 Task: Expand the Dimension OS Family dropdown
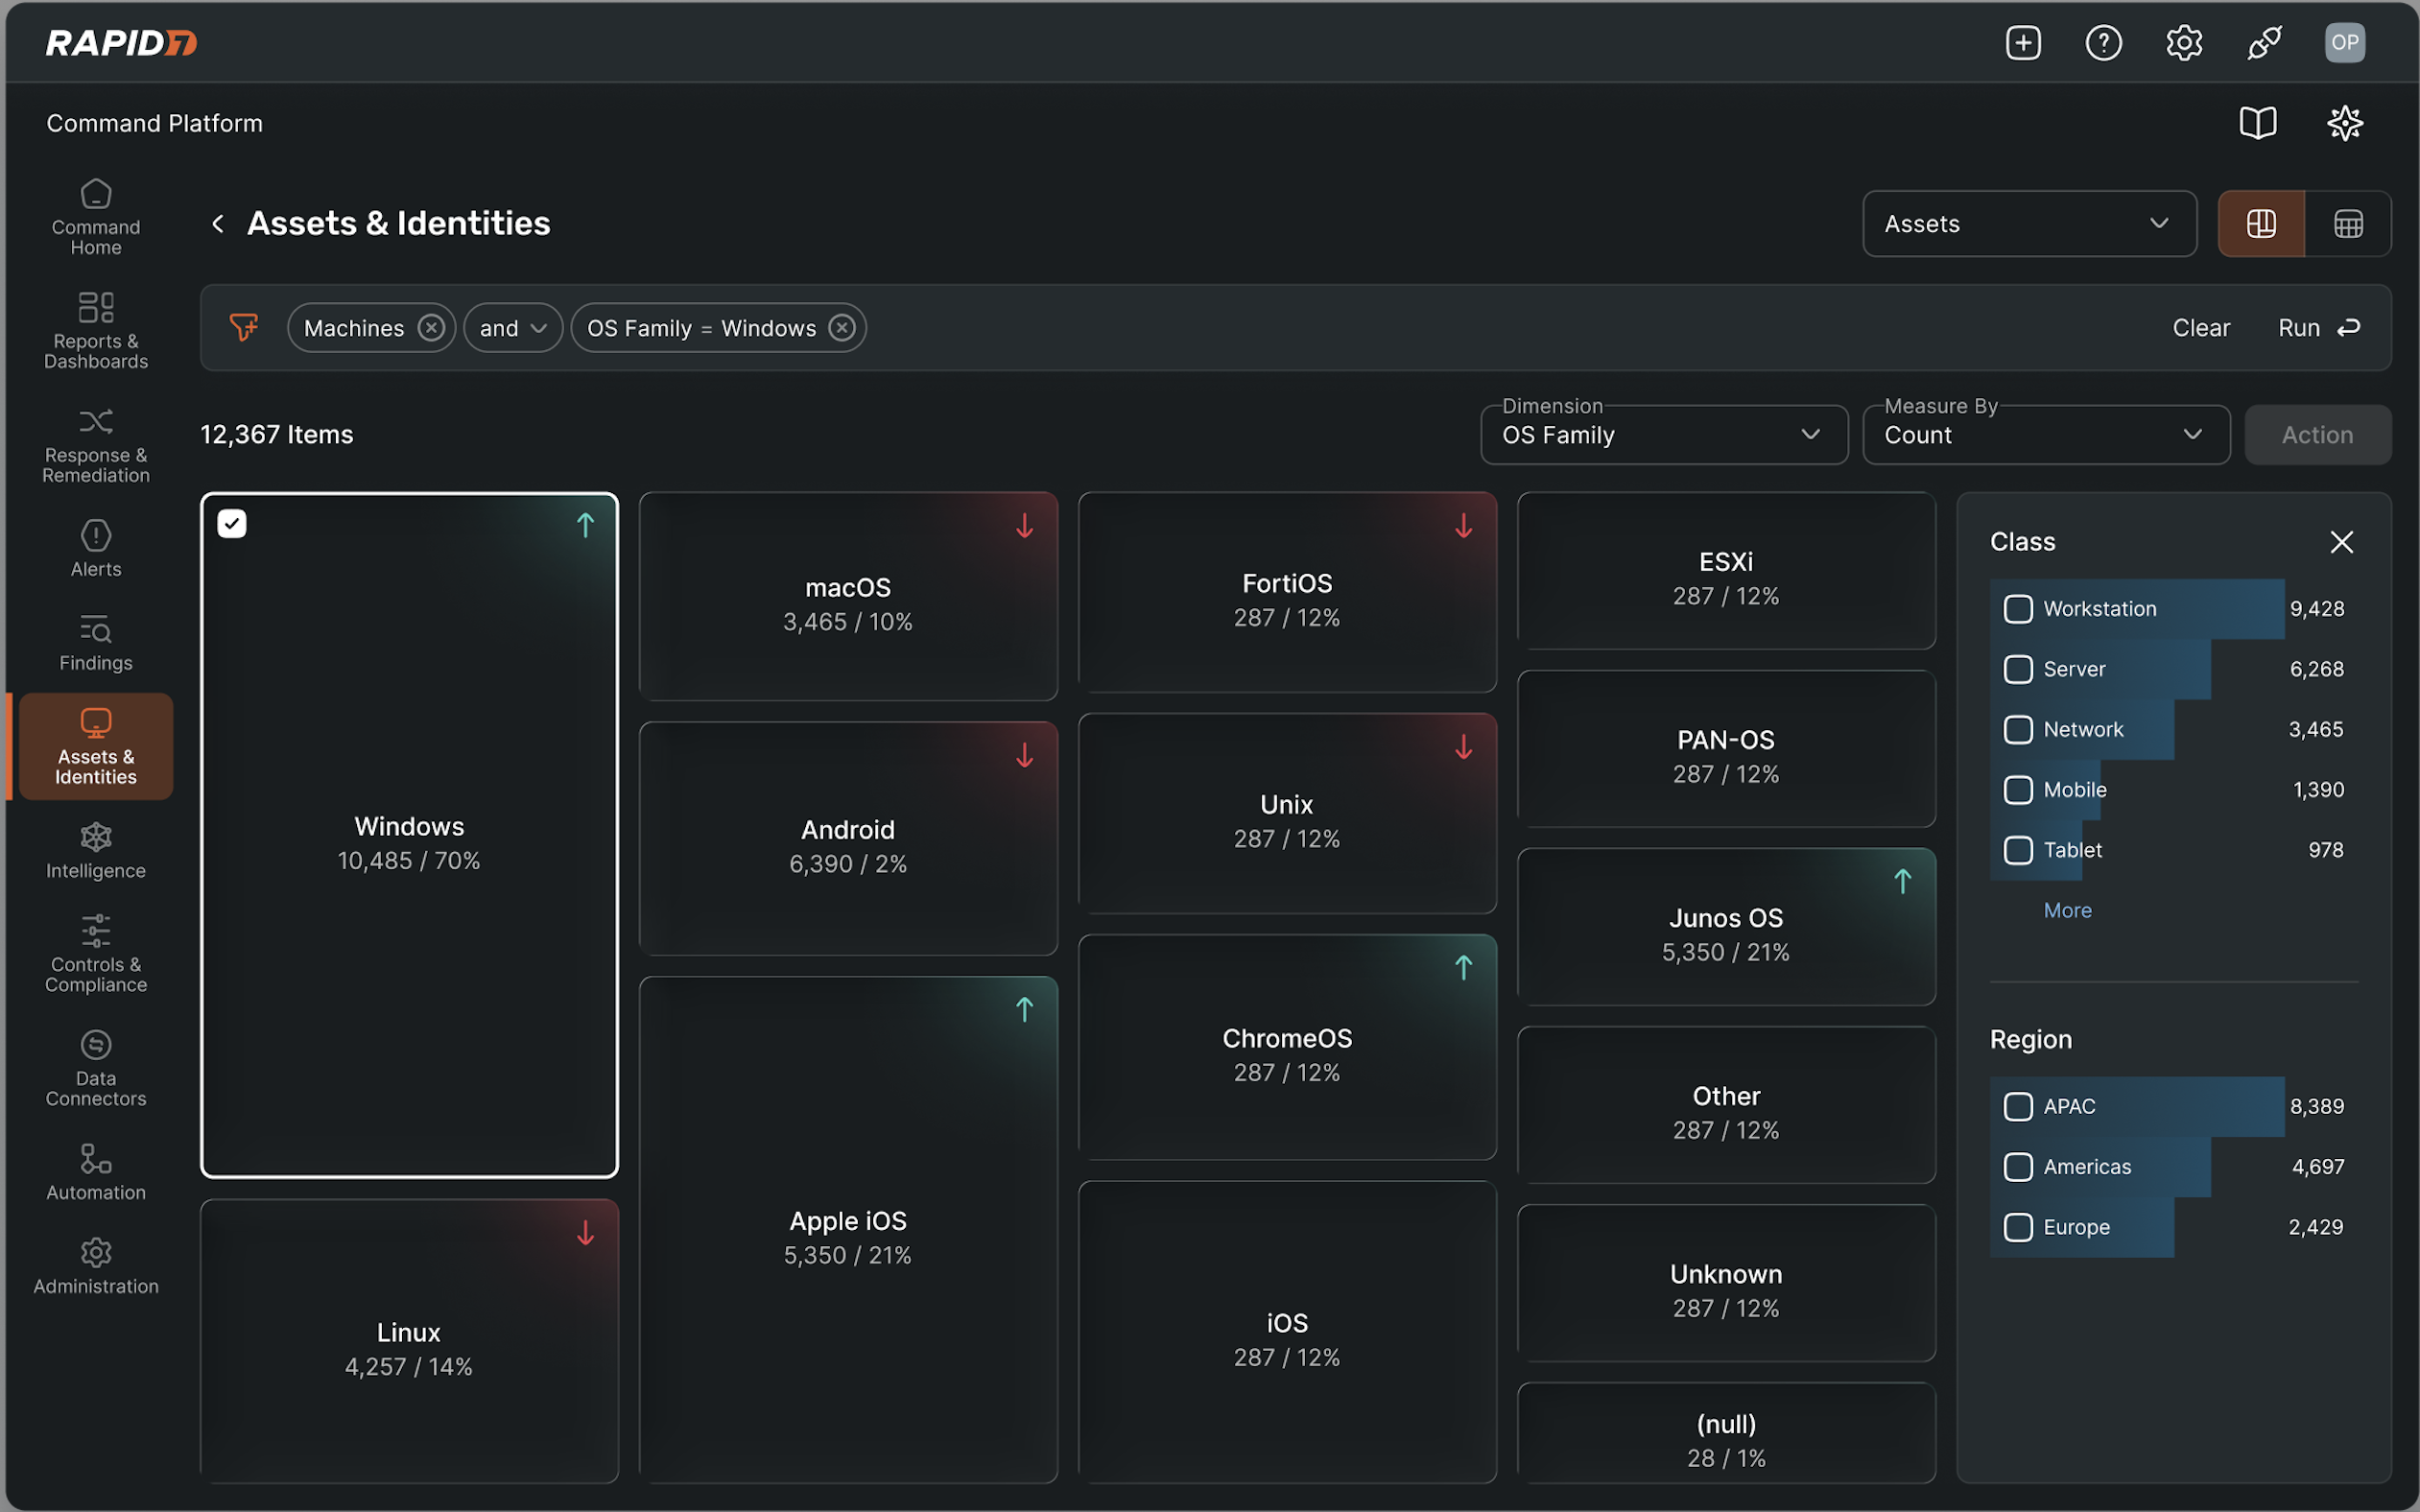[x=1663, y=435]
